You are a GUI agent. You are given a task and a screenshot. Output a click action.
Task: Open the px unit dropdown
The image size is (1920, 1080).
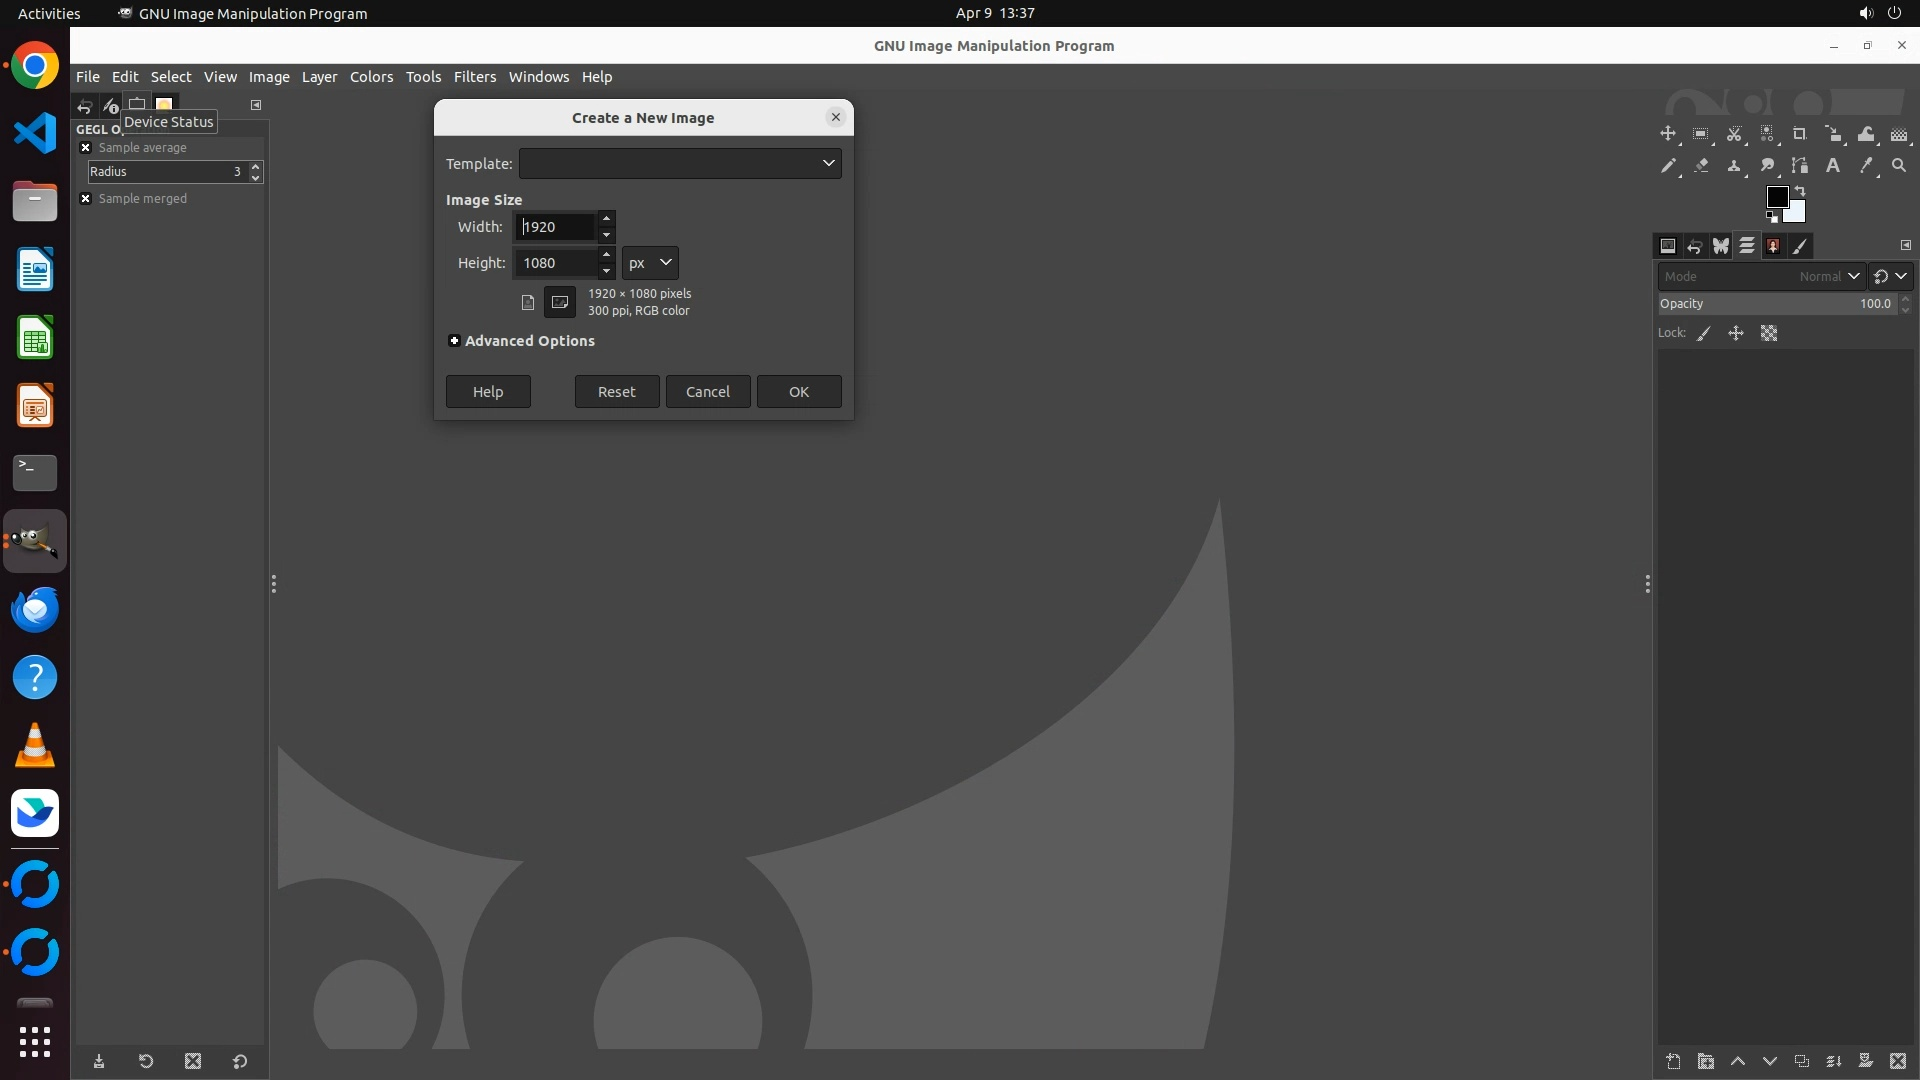pyautogui.click(x=650, y=263)
